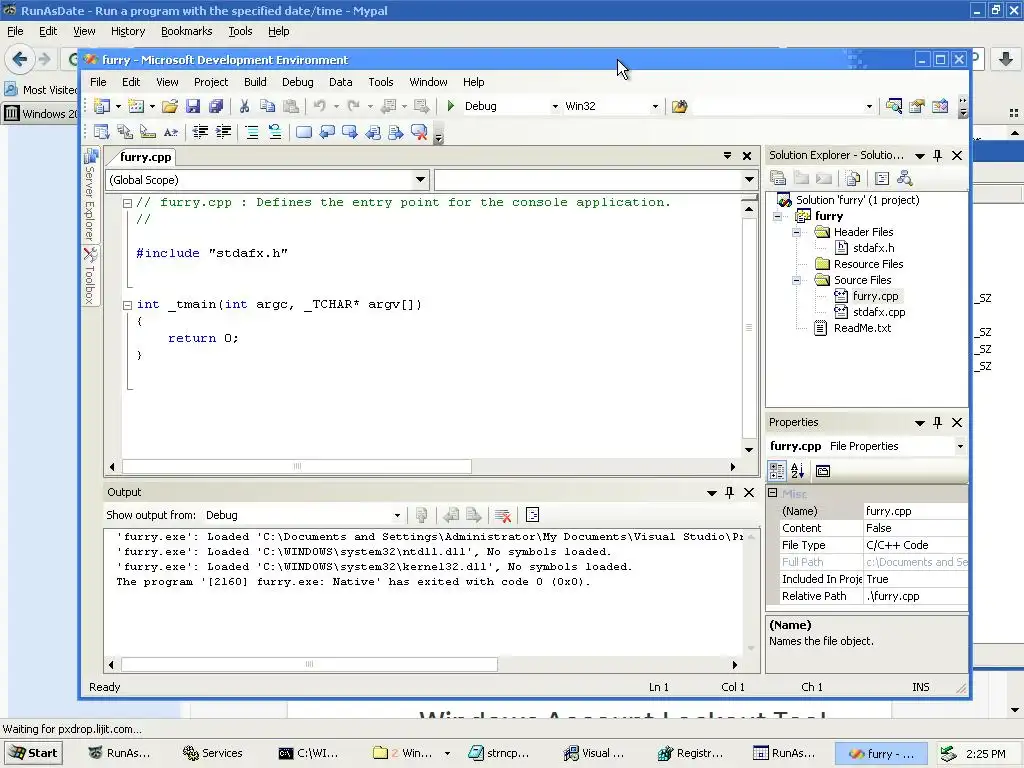Open the Project menu
Viewport: 1024px width, 768px height.
pyautogui.click(x=211, y=82)
